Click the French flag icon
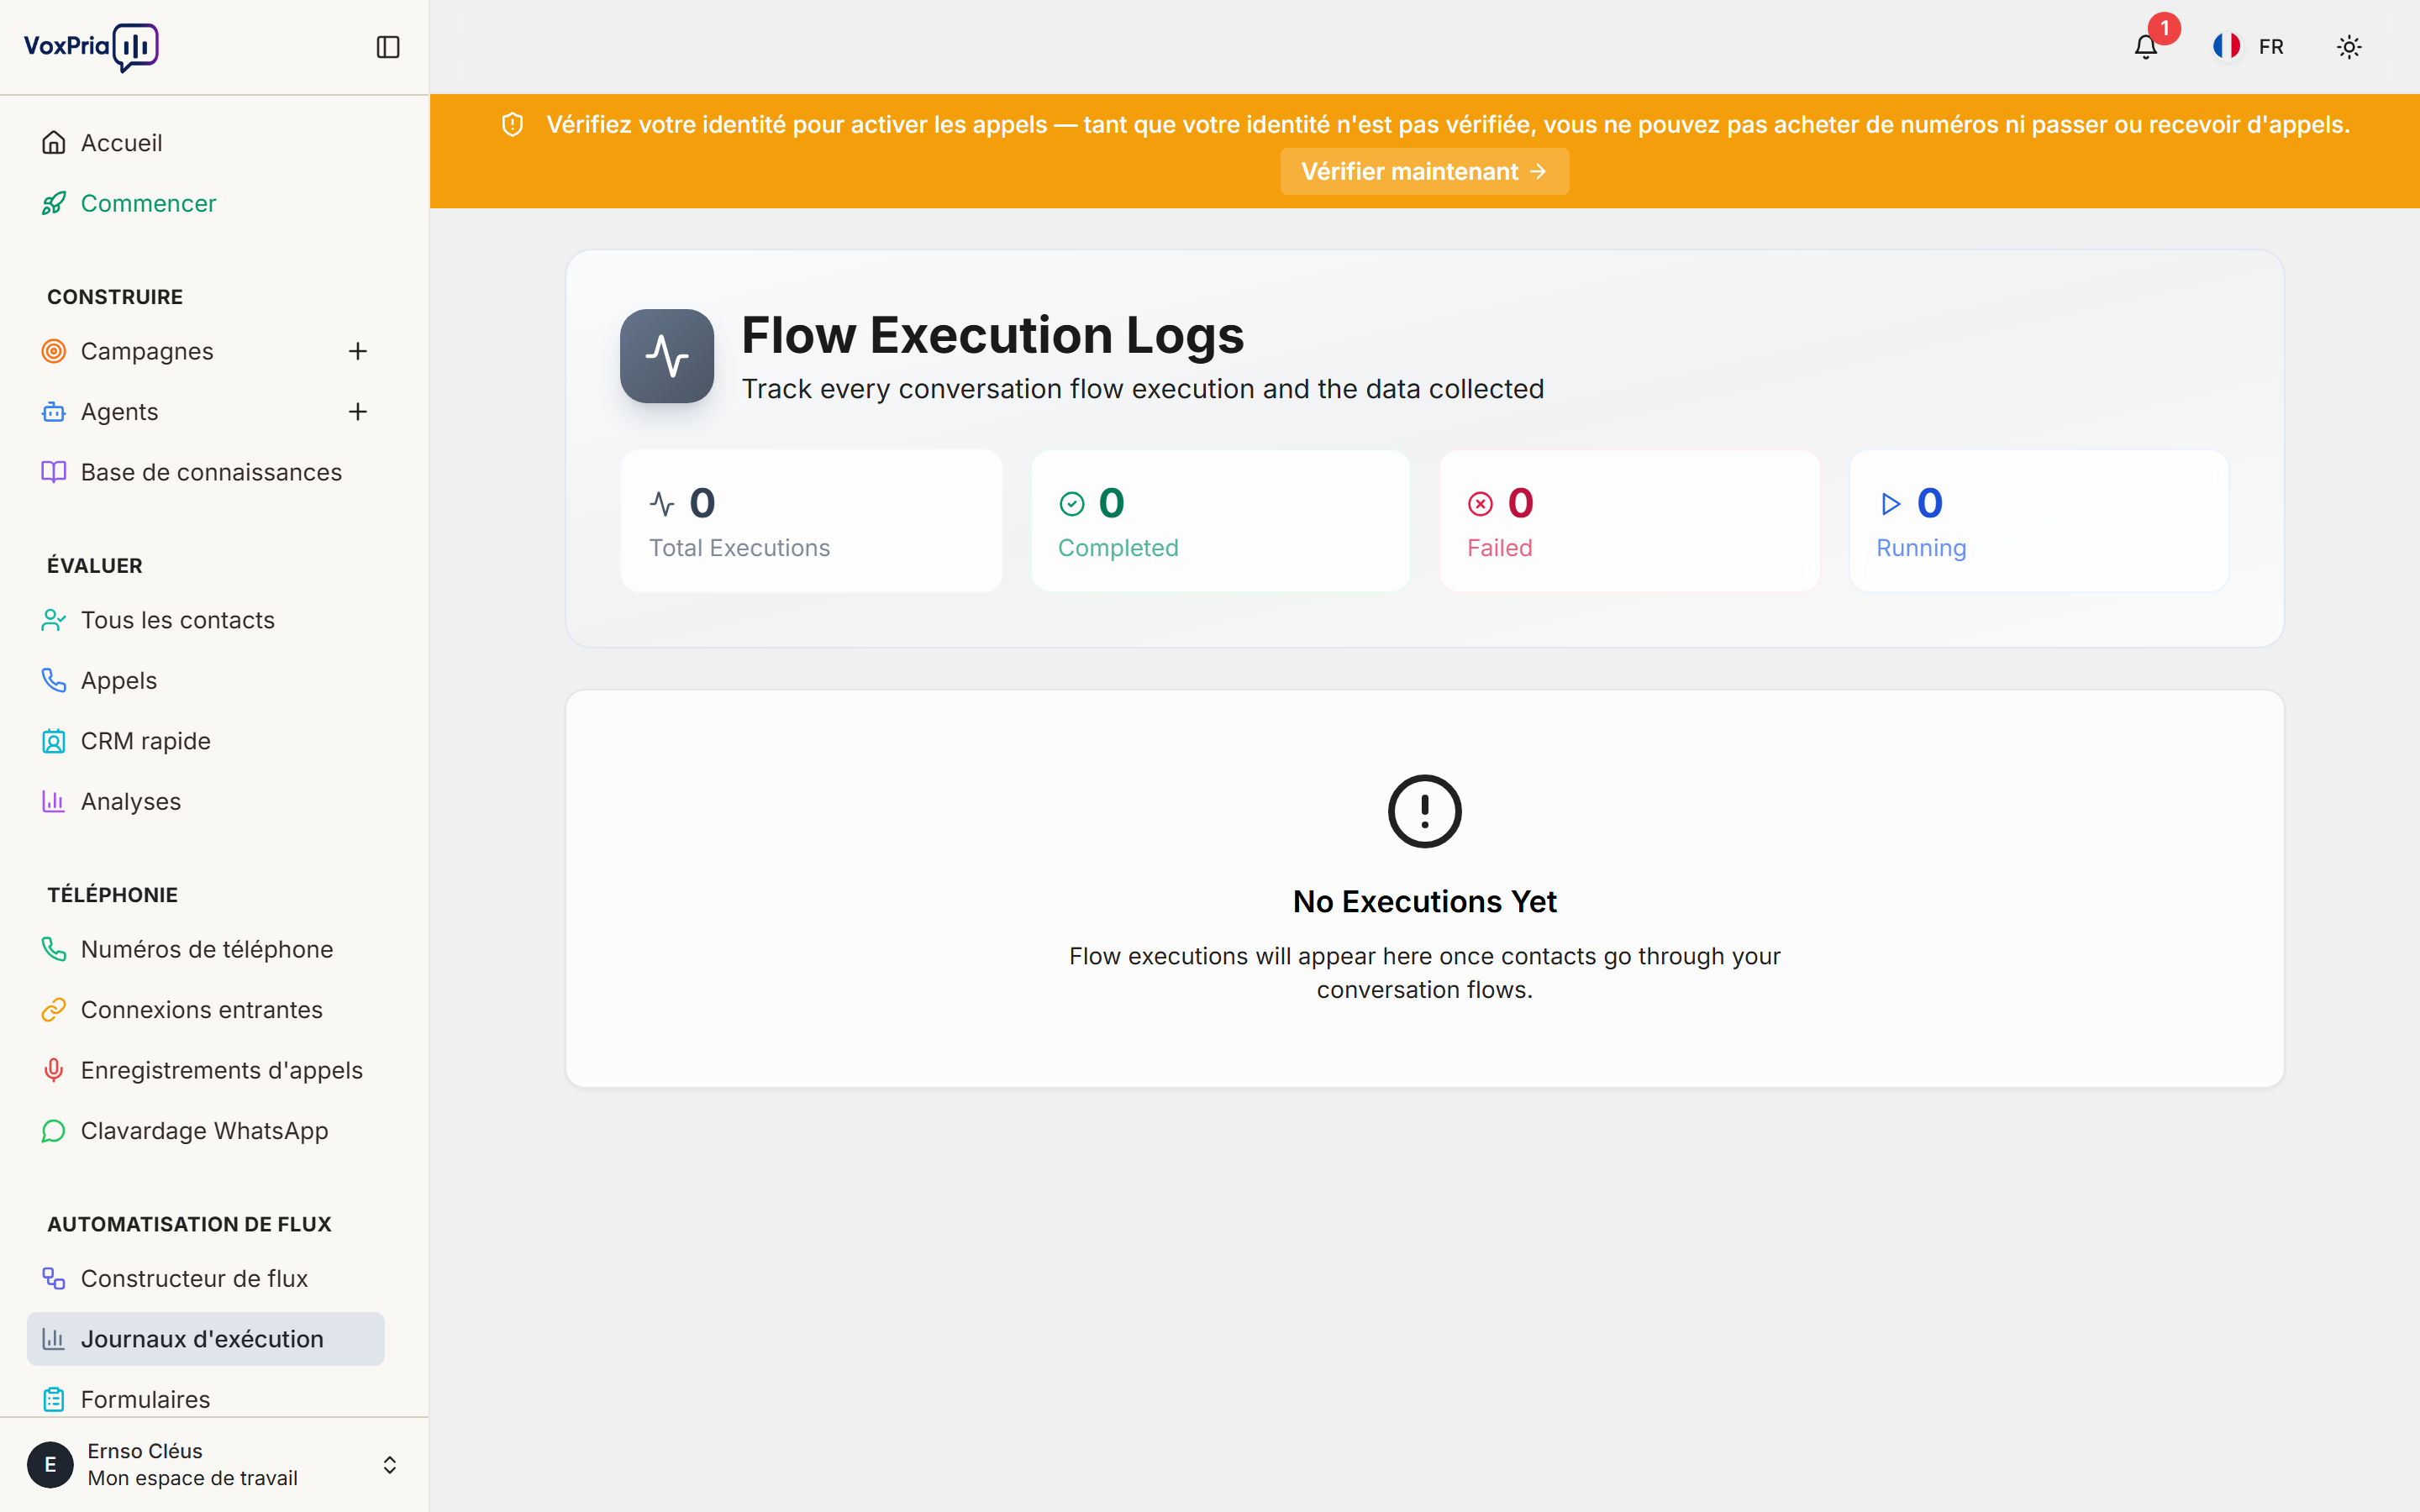This screenshot has width=2420, height=1512. [x=2226, y=47]
